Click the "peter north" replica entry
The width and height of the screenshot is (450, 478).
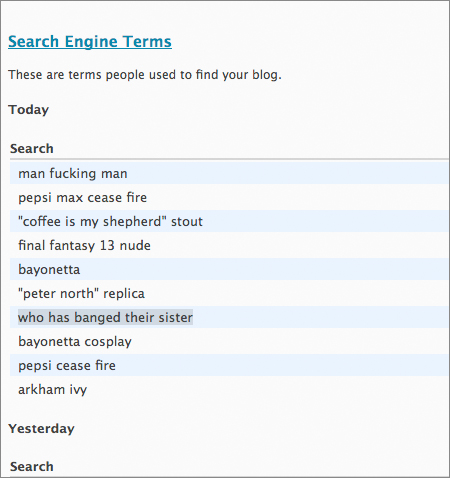click(81, 294)
